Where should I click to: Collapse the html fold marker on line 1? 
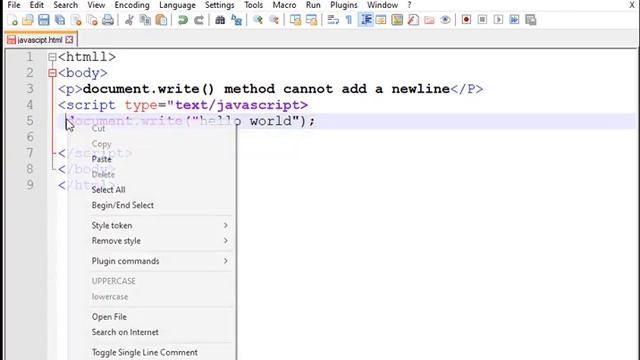coord(52,57)
